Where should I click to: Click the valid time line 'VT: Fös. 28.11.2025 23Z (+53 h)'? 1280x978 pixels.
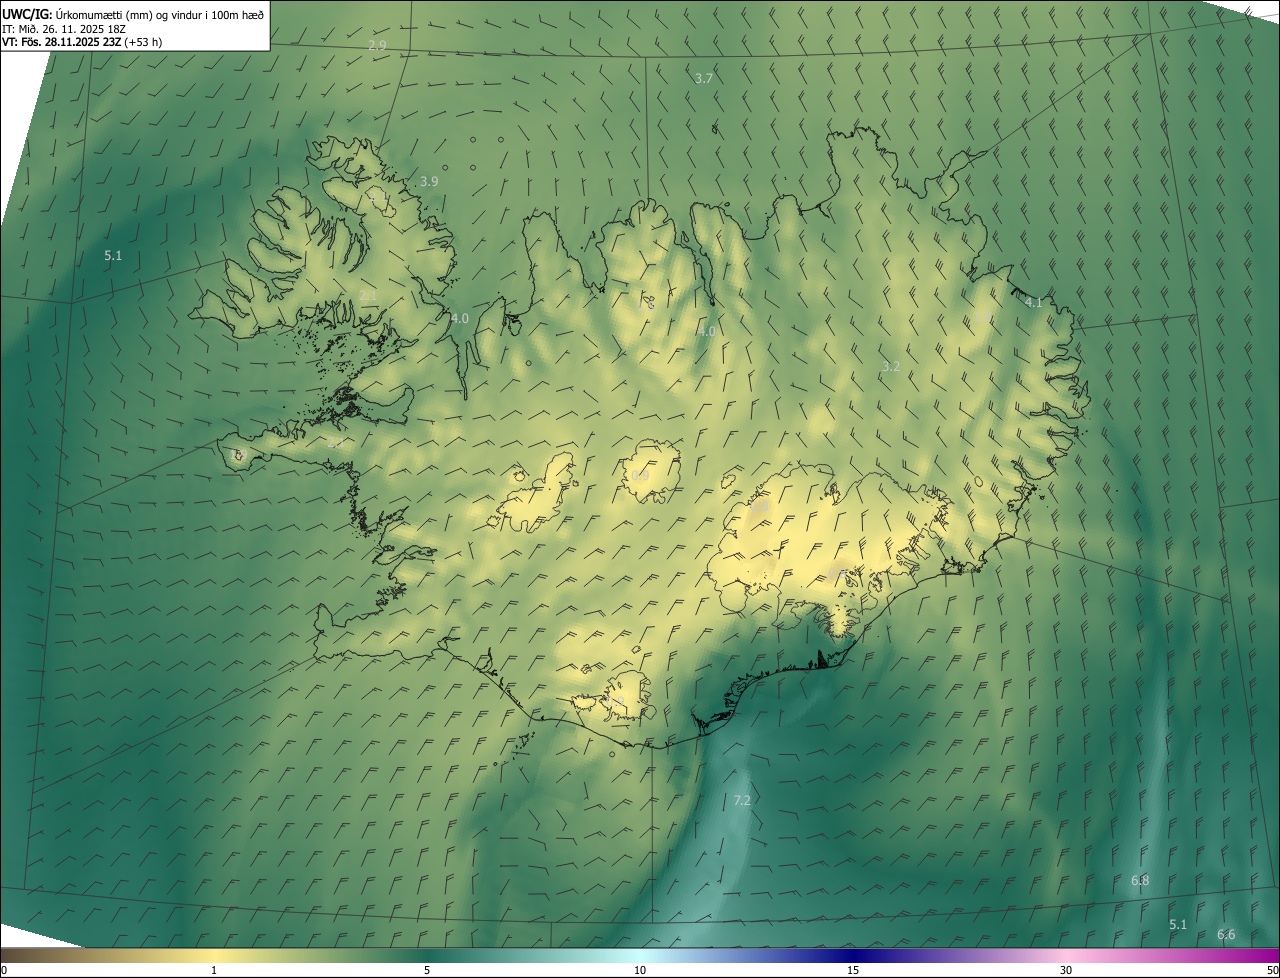(x=82, y=42)
